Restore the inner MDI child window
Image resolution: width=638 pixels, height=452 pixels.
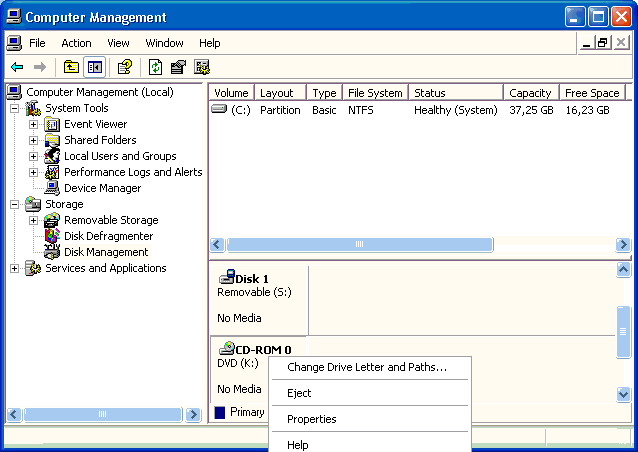tap(603, 43)
